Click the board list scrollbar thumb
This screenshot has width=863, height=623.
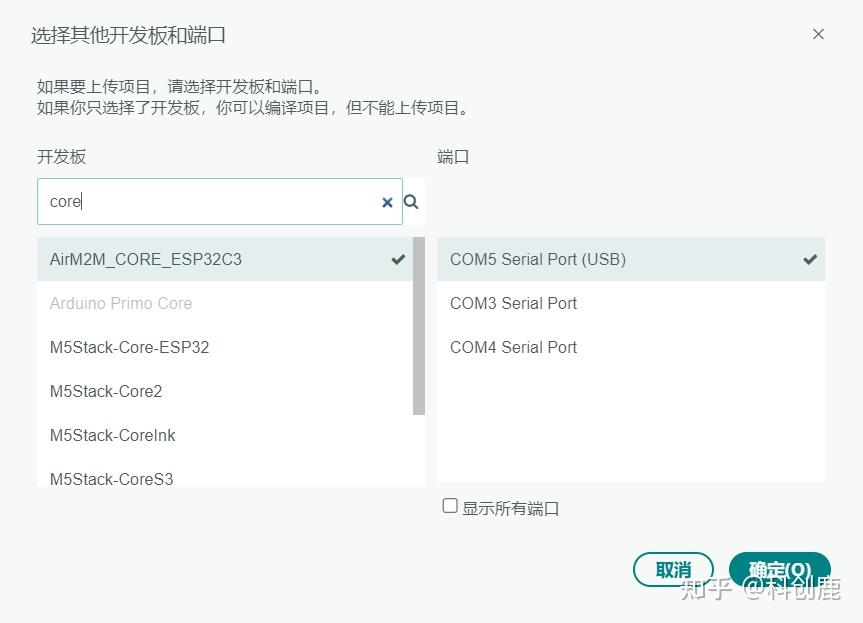click(x=419, y=325)
